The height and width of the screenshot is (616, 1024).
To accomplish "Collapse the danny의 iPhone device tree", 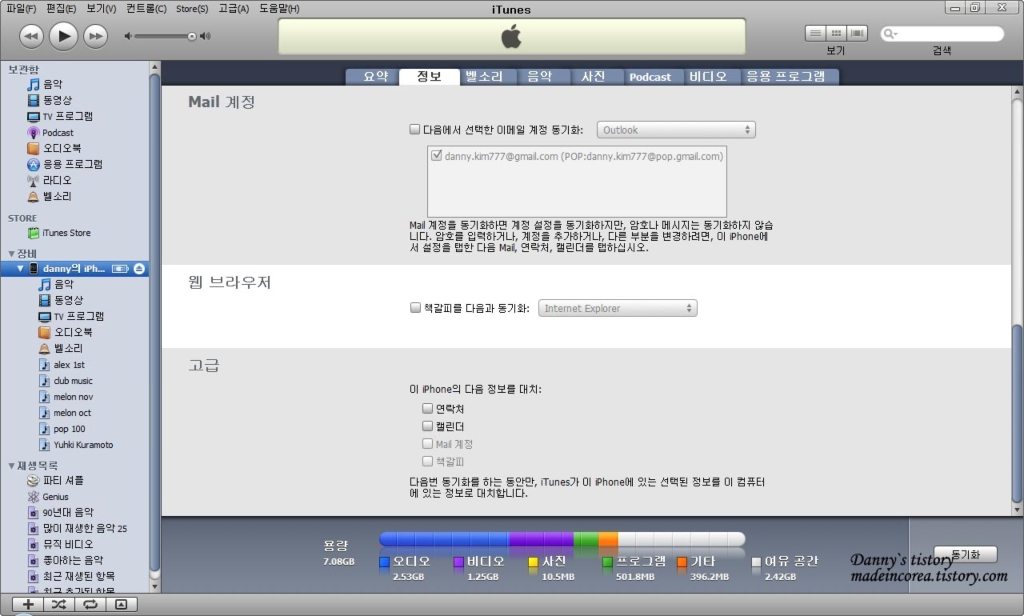I will [20, 268].
